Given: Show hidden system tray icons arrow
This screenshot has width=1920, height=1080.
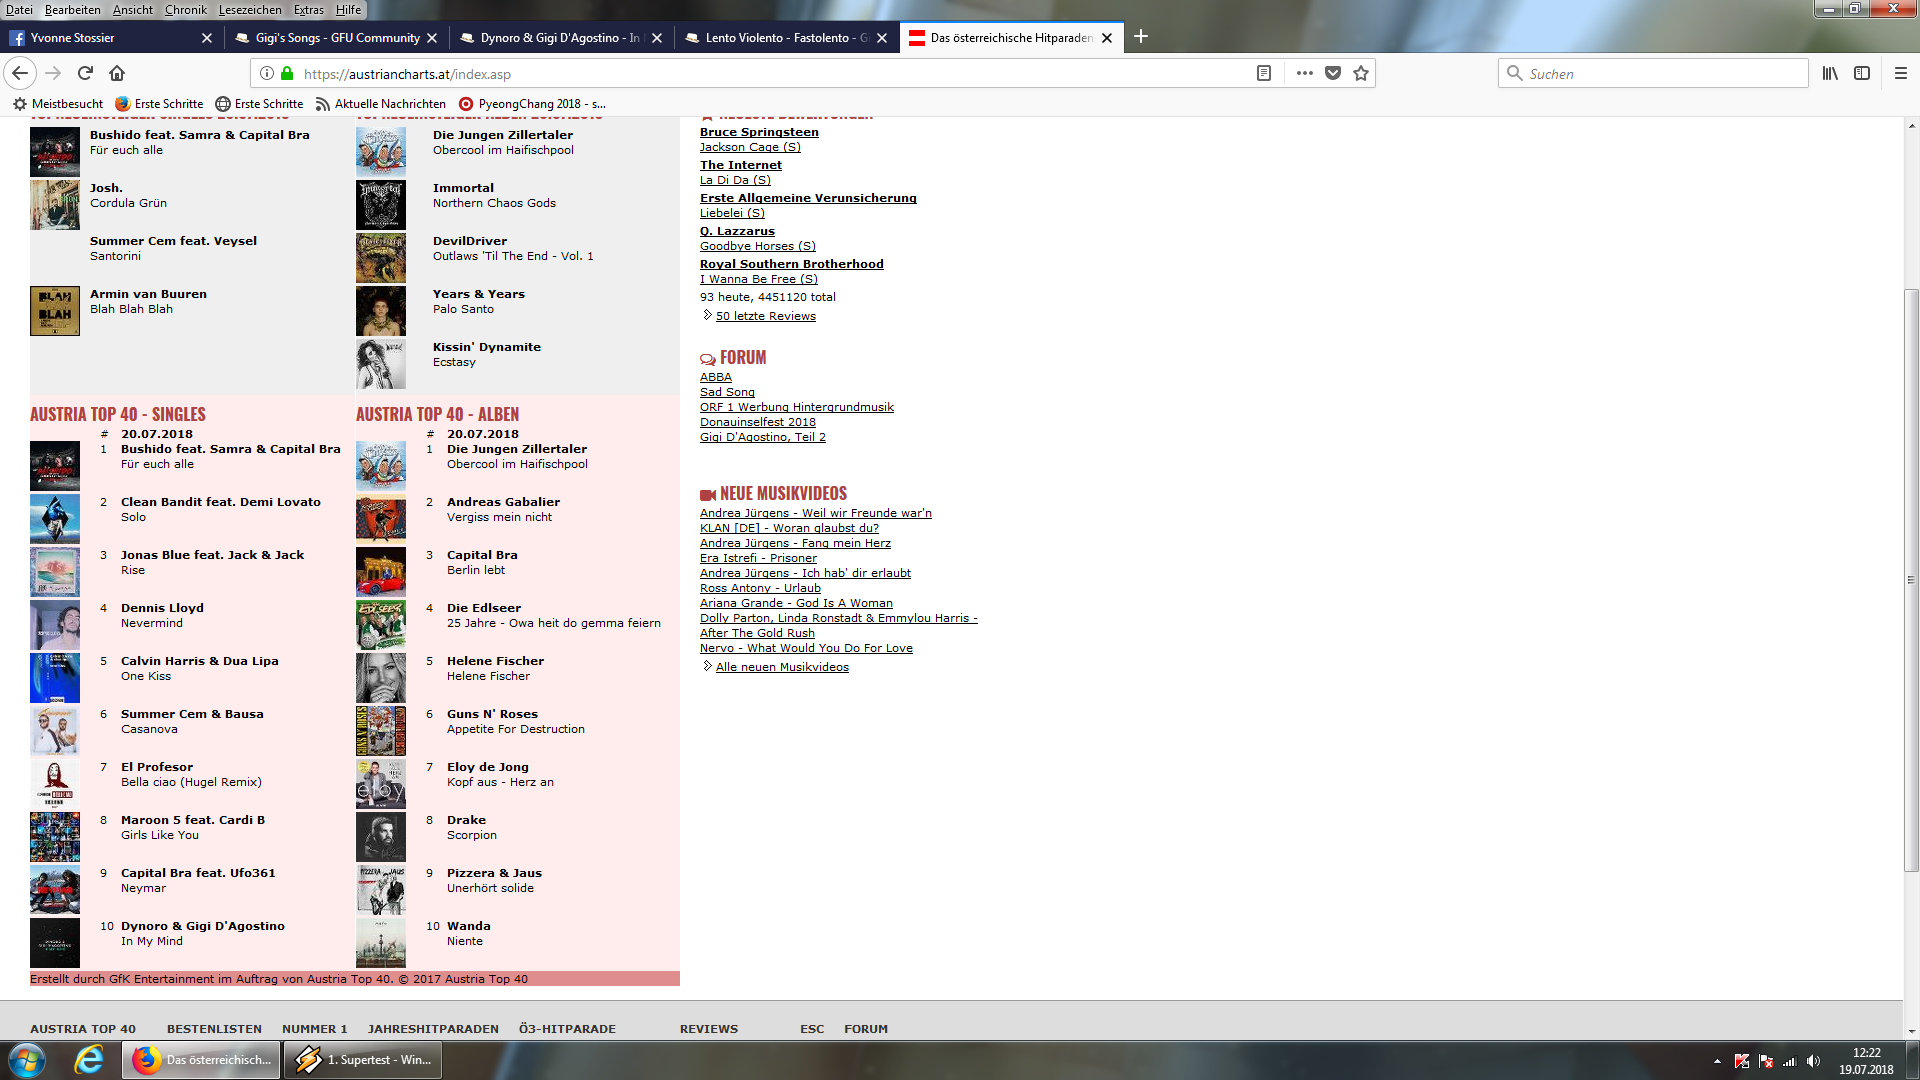Looking at the screenshot, I should pyautogui.click(x=1717, y=1061).
